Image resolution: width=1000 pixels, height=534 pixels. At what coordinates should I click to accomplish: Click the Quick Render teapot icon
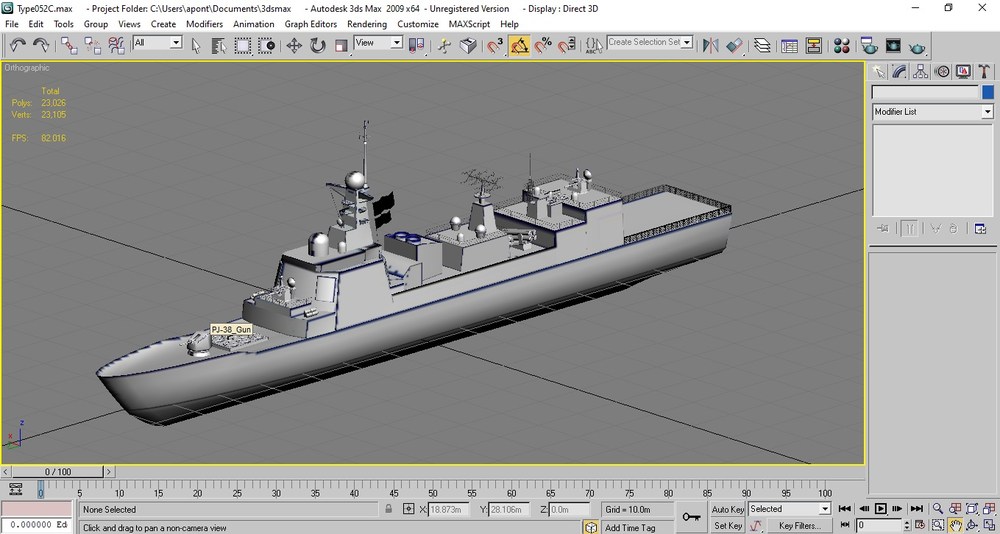click(917, 46)
